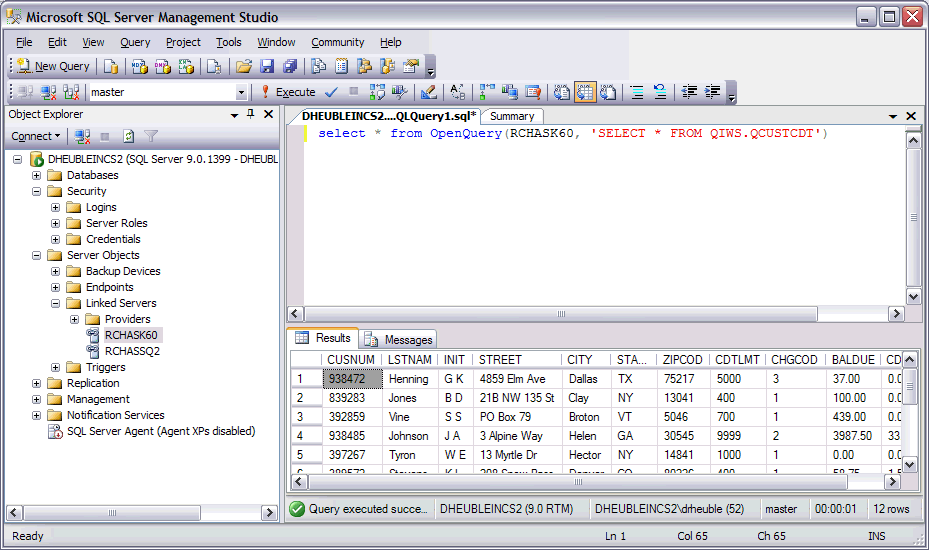Open Template Explorer from the toolbar
Image resolution: width=929 pixels, height=550 pixels.
pos(388,66)
